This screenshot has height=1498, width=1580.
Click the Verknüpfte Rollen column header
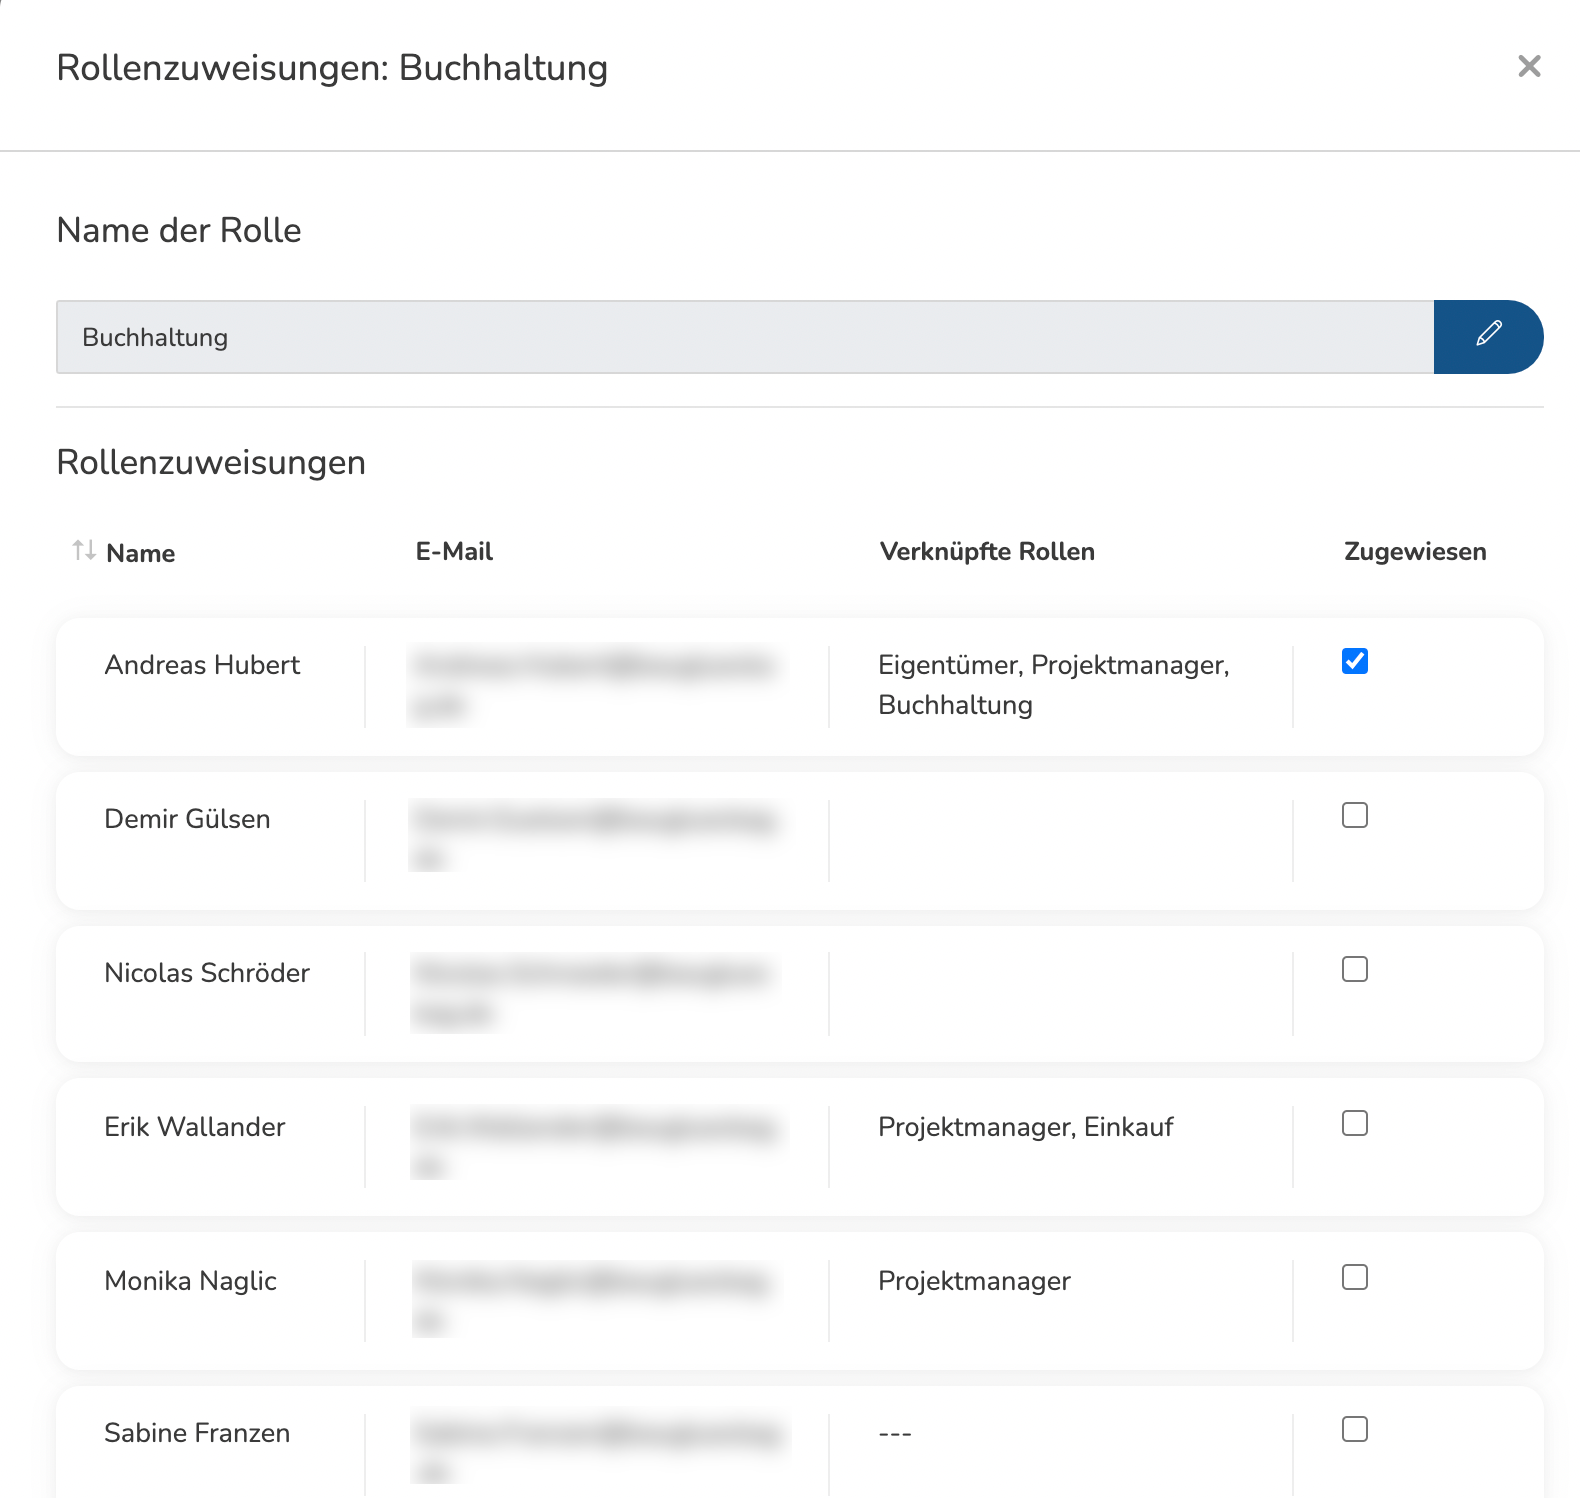point(986,552)
